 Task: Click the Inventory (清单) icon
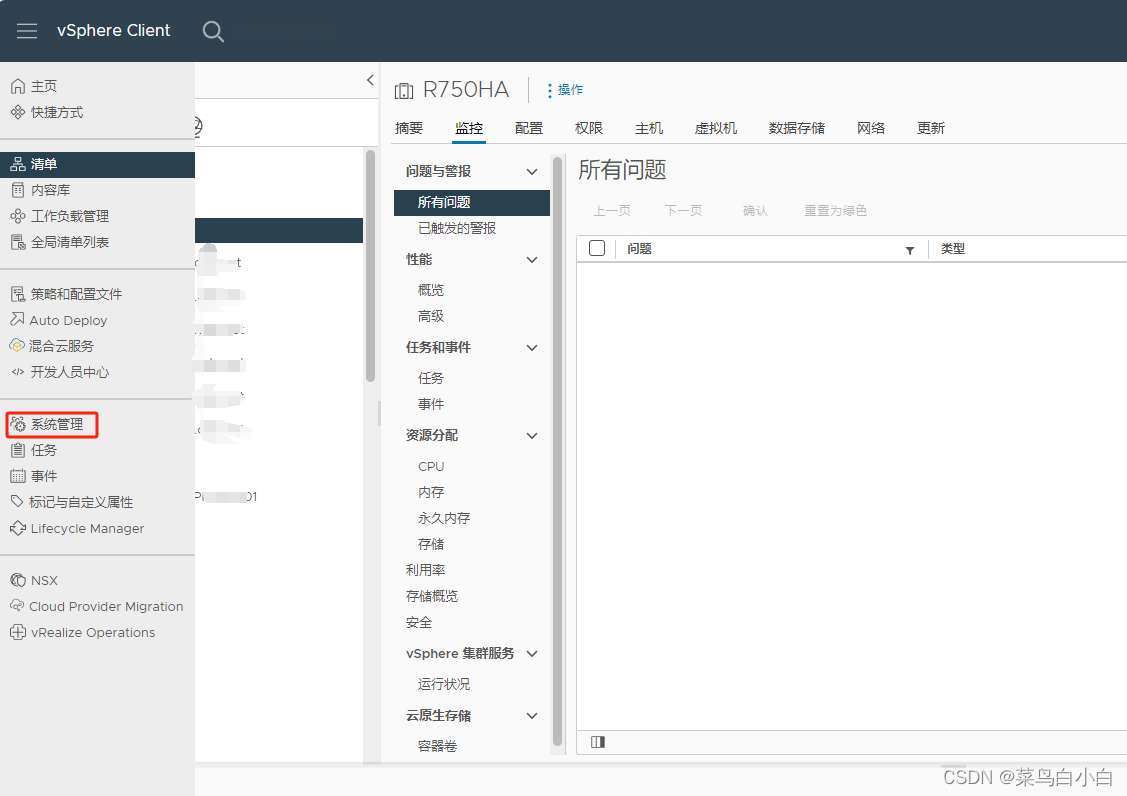click(18, 164)
